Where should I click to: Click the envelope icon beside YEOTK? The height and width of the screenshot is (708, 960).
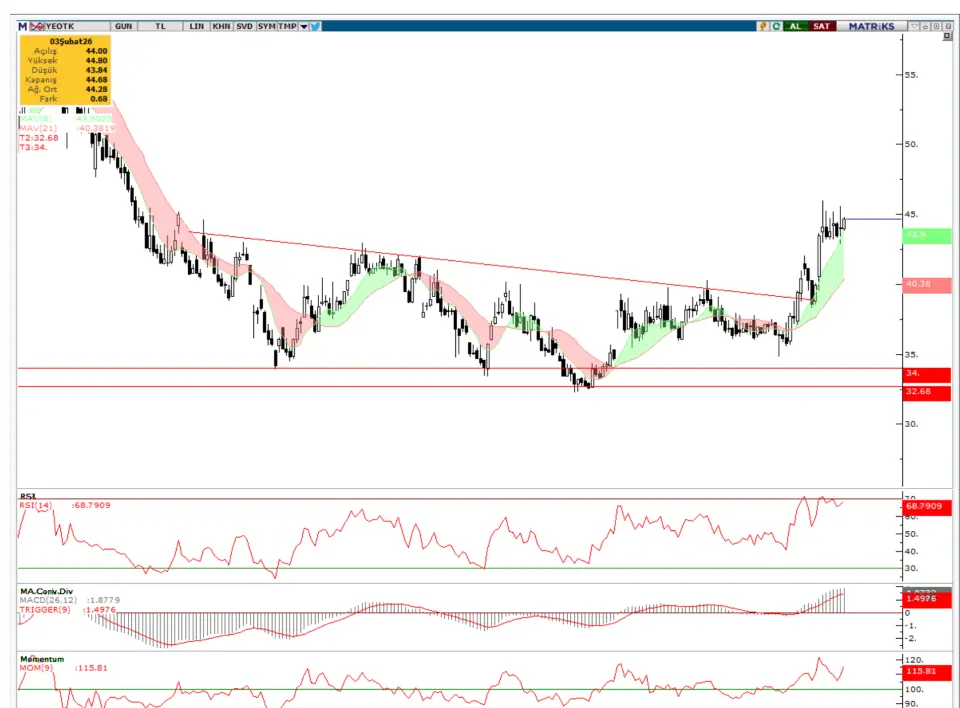click(x=36, y=25)
